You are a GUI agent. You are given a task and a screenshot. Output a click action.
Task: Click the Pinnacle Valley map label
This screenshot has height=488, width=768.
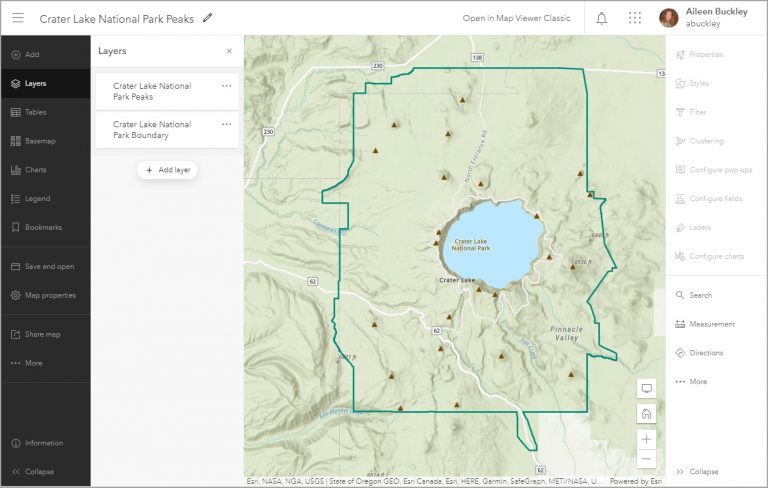point(567,333)
